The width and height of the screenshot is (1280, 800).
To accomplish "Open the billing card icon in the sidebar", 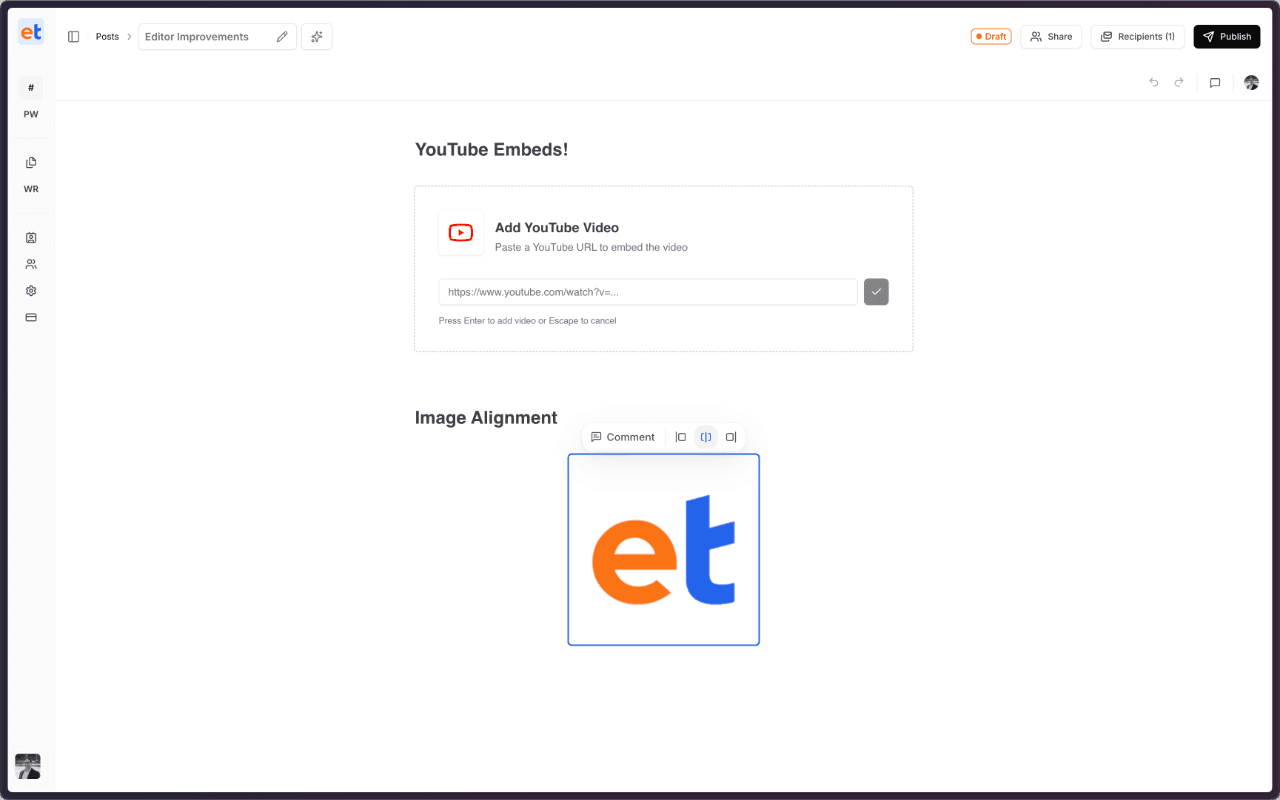I will (x=30, y=317).
